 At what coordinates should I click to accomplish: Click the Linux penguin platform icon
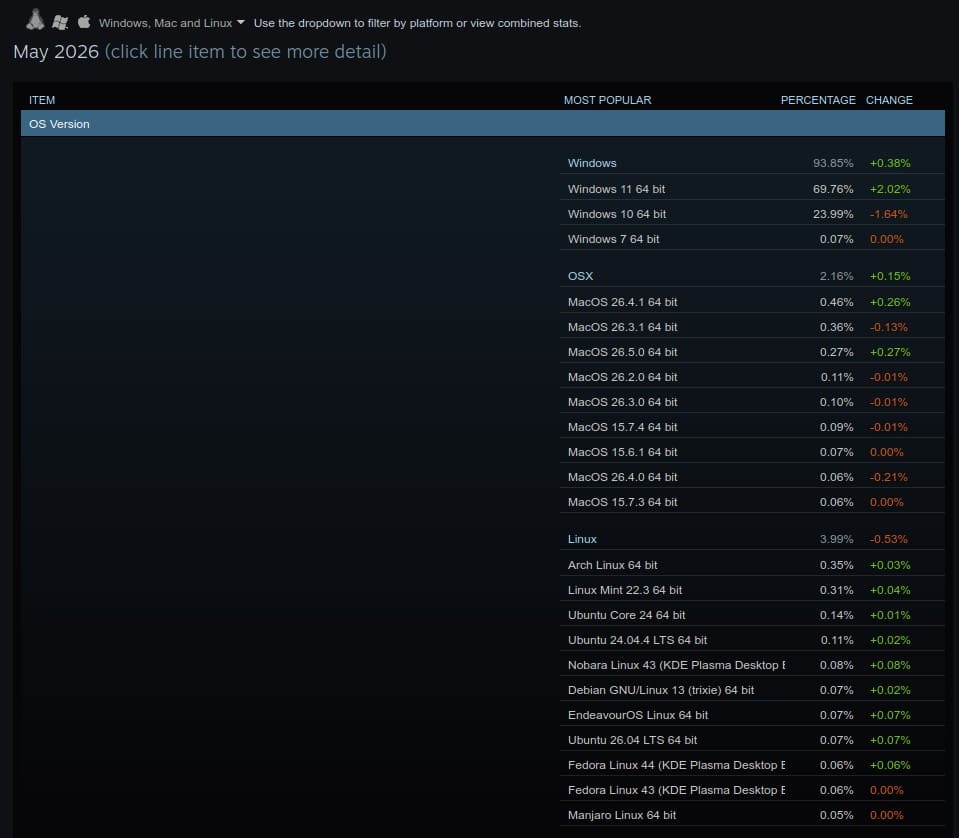tap(35, 20)
